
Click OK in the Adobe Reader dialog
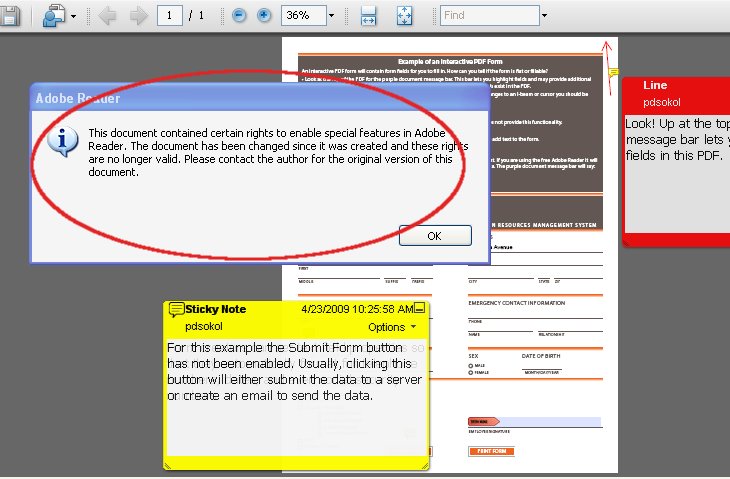click(x=435, y=236)
